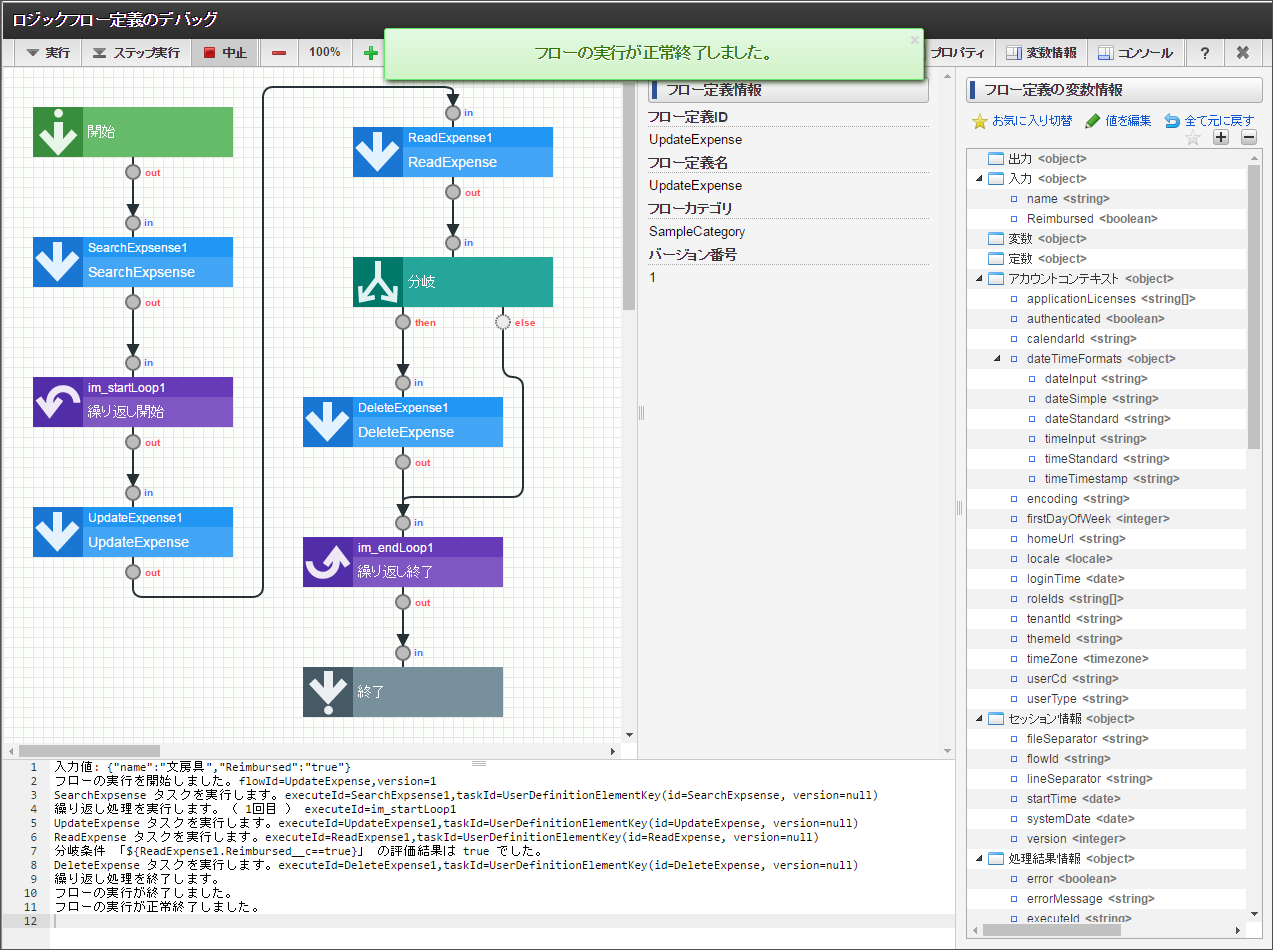Collapse the 入力 <object> tree node

pos(979,179)
